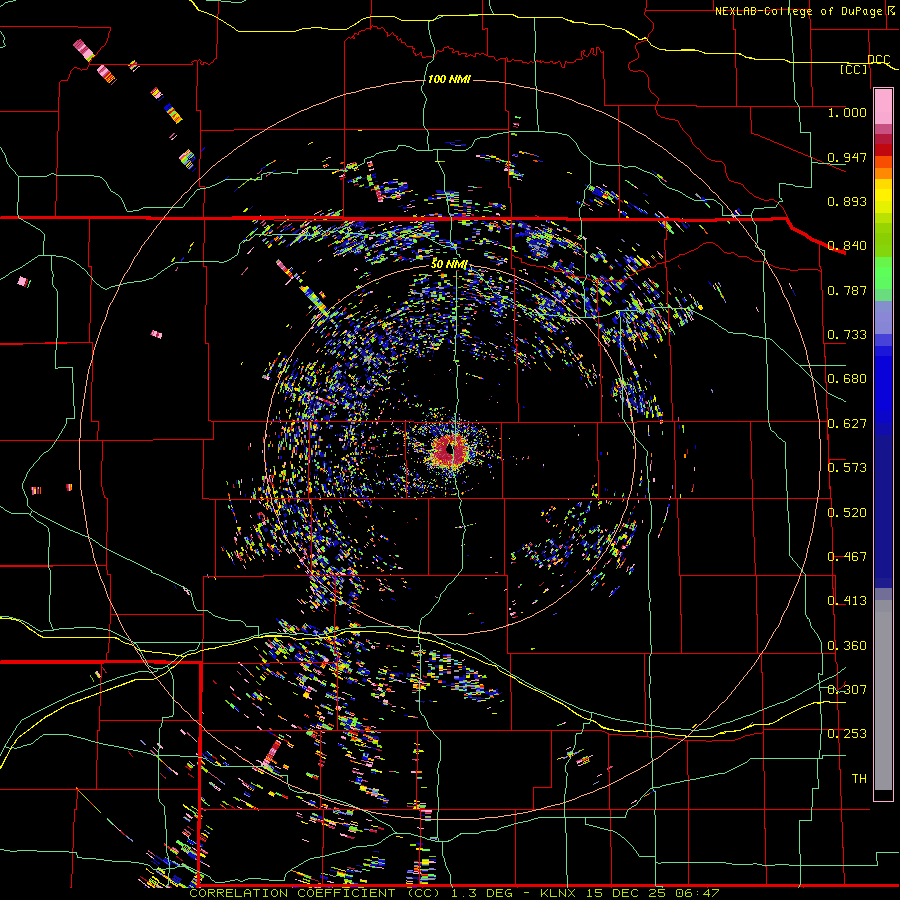Viewport: 900px width, 900px height.
Task: Select the 0.840 scale value
Action: 847,245
